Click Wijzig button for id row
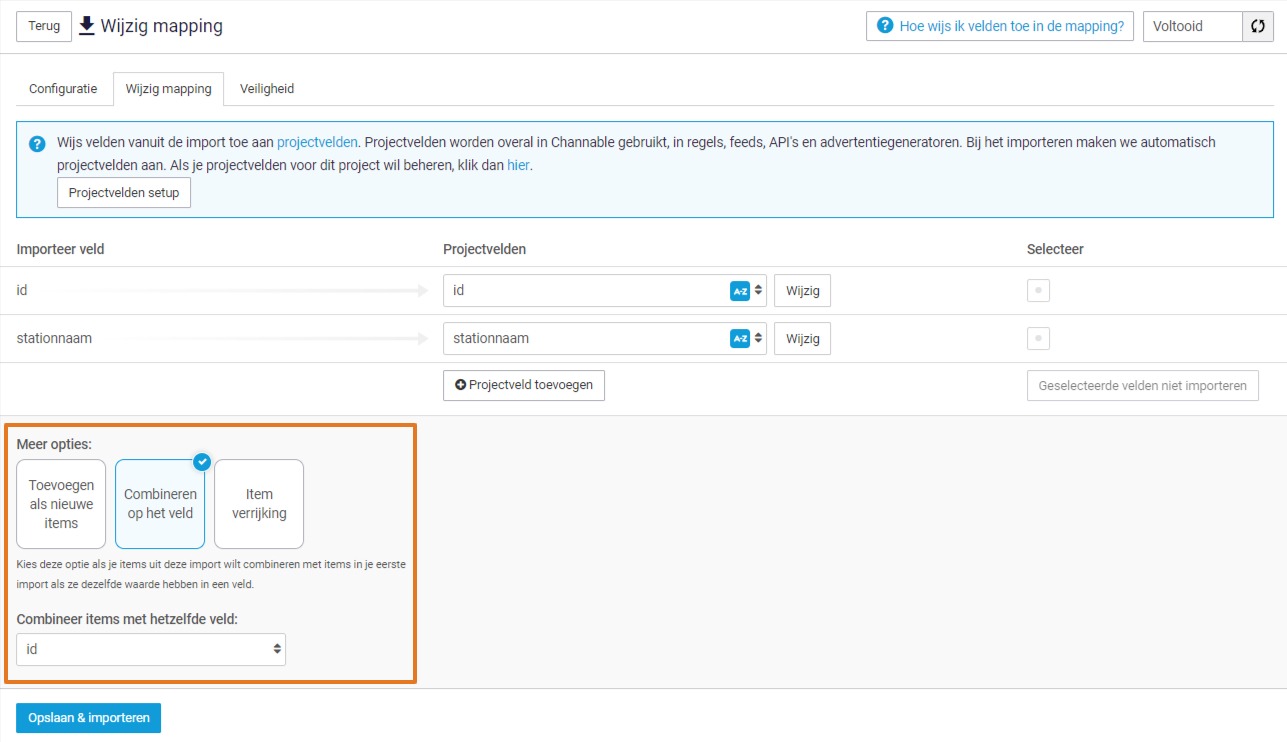Image resolution: width=1287 pixels, height=742 pixels. [802, 291]
